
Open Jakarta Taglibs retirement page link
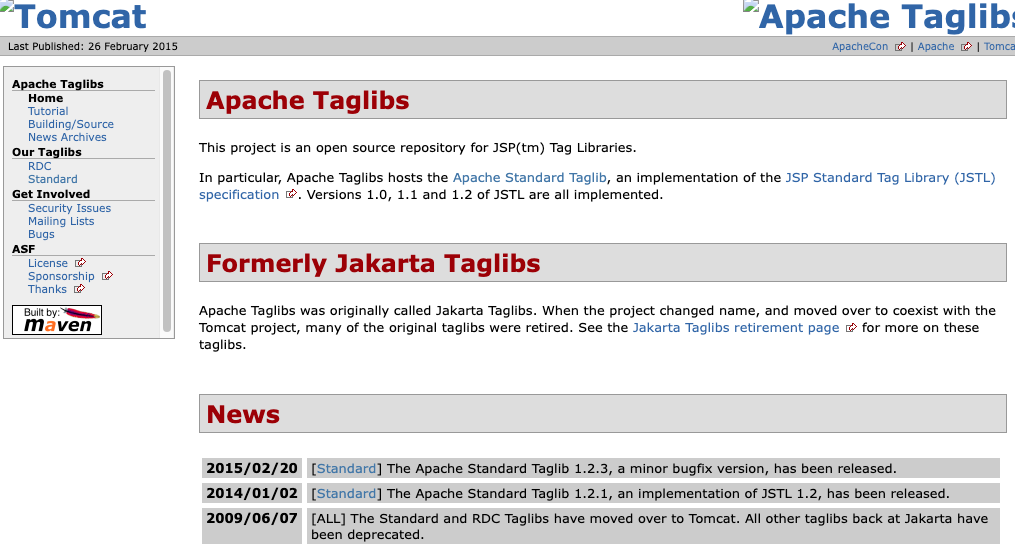735,327
